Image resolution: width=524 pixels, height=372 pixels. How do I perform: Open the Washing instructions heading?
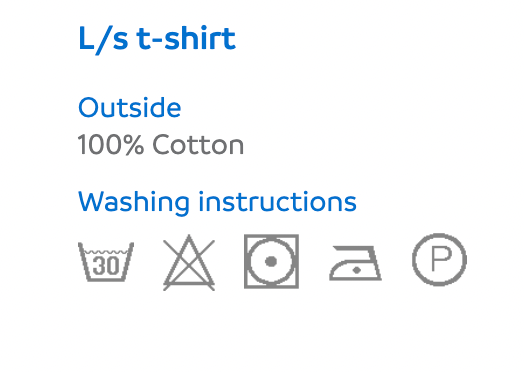tap(217, 202)
